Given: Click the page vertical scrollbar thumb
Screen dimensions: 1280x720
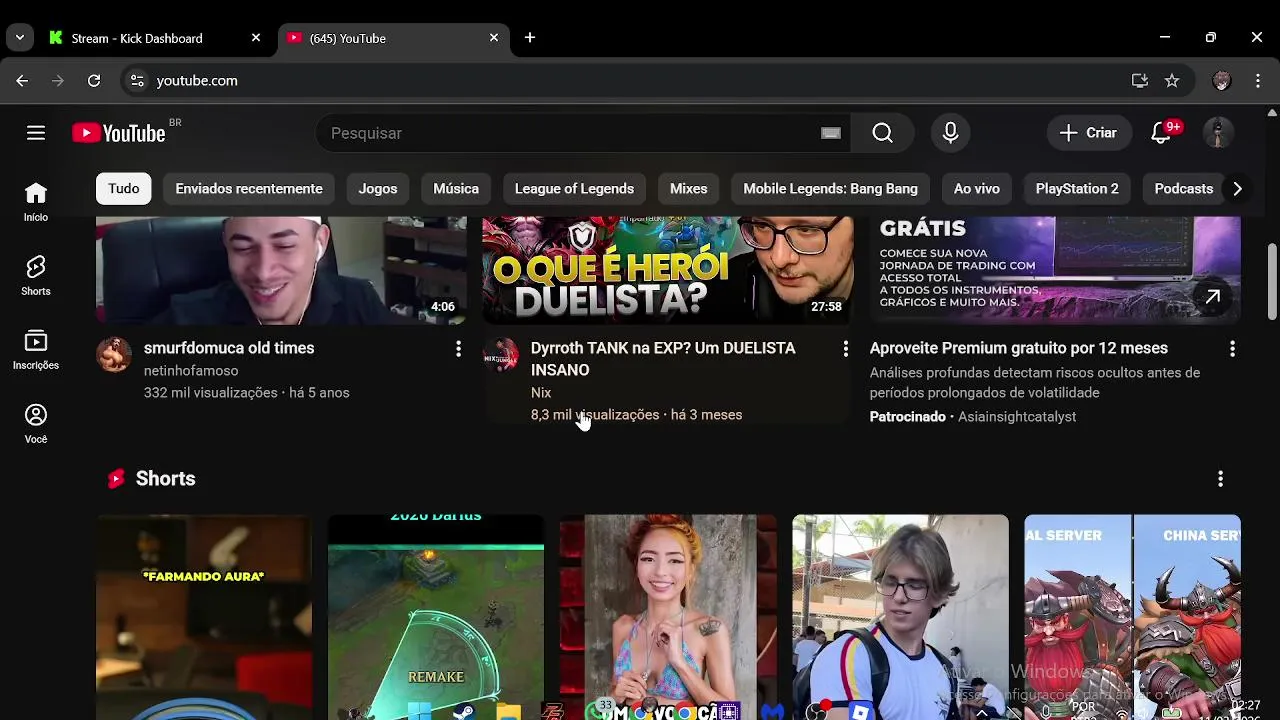Looking at the screenshot, I should point(1272,281).
